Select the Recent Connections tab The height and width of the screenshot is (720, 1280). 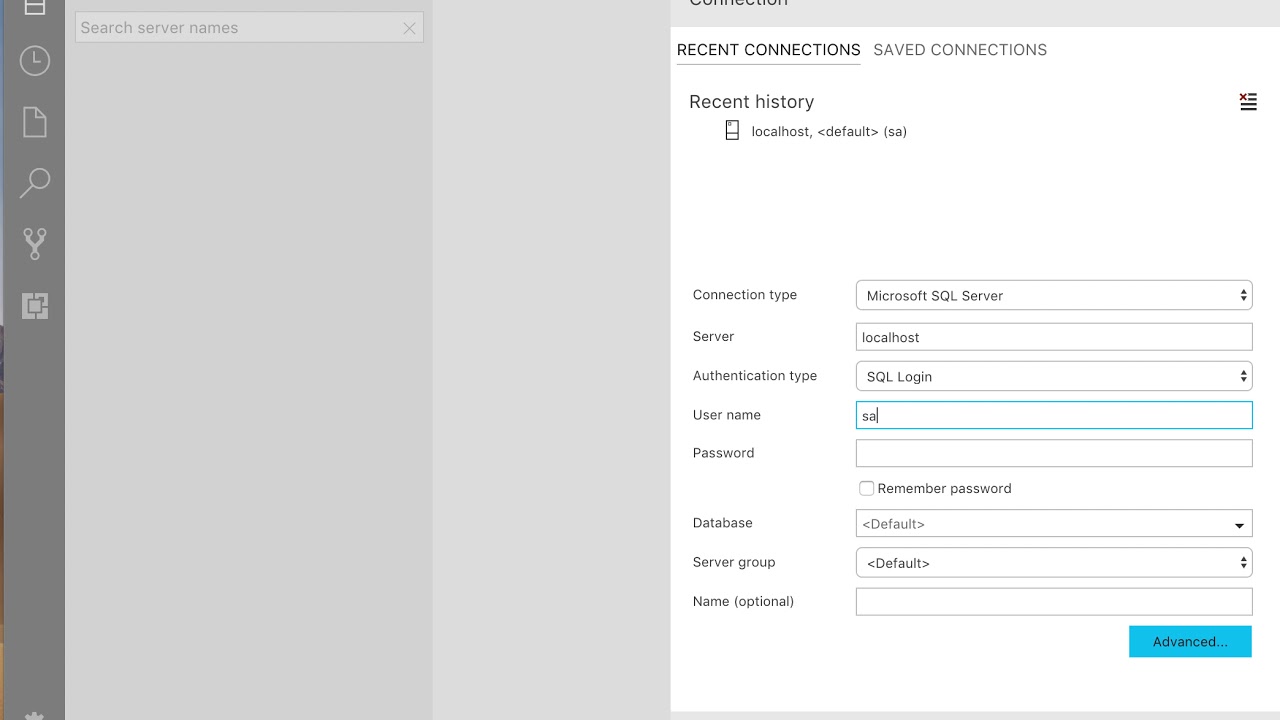(768, 50)
